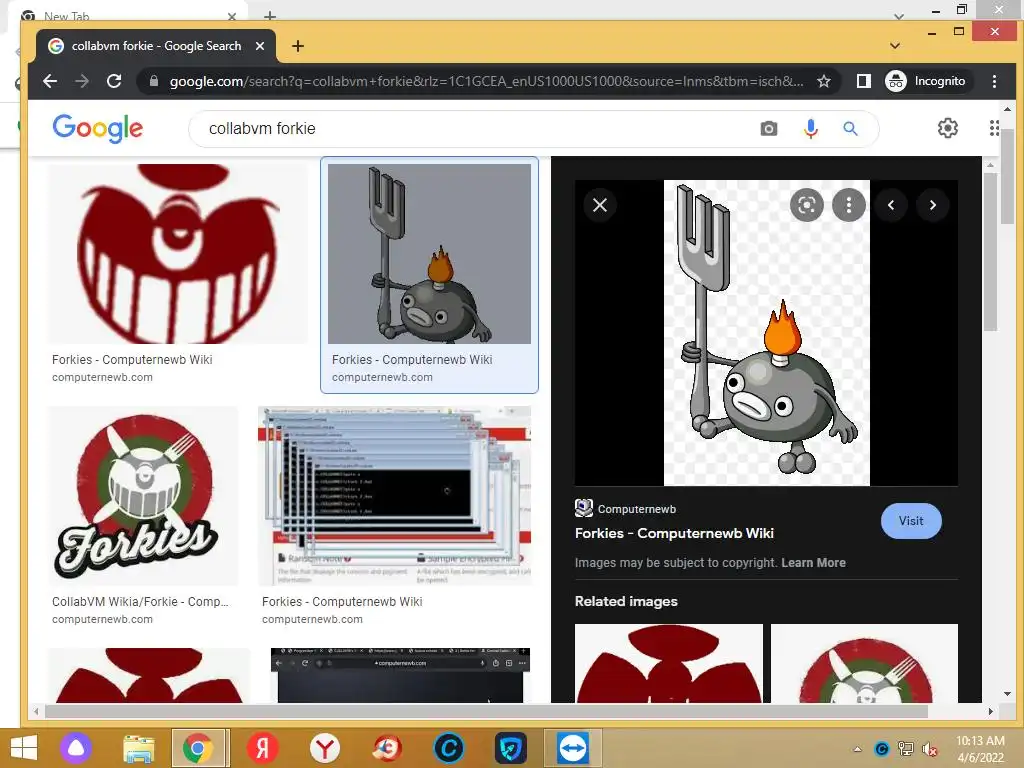Open Google Chrome taskbar icon
The width and height of the screenshot is (1024, 768).
pyautogui.click(x=198, y=748)
